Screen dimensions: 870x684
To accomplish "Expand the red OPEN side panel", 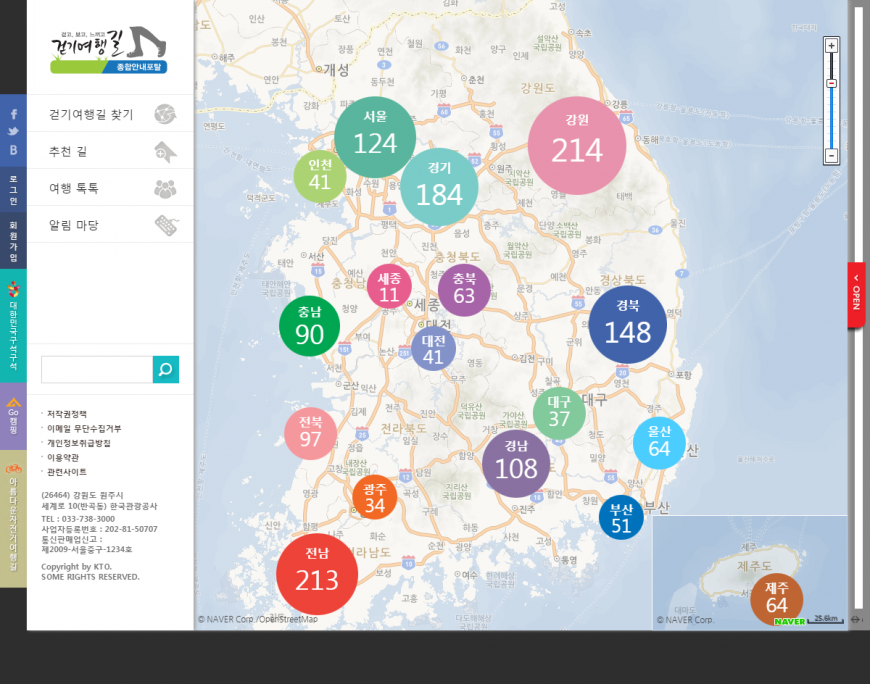I will (x=856, y=295).
